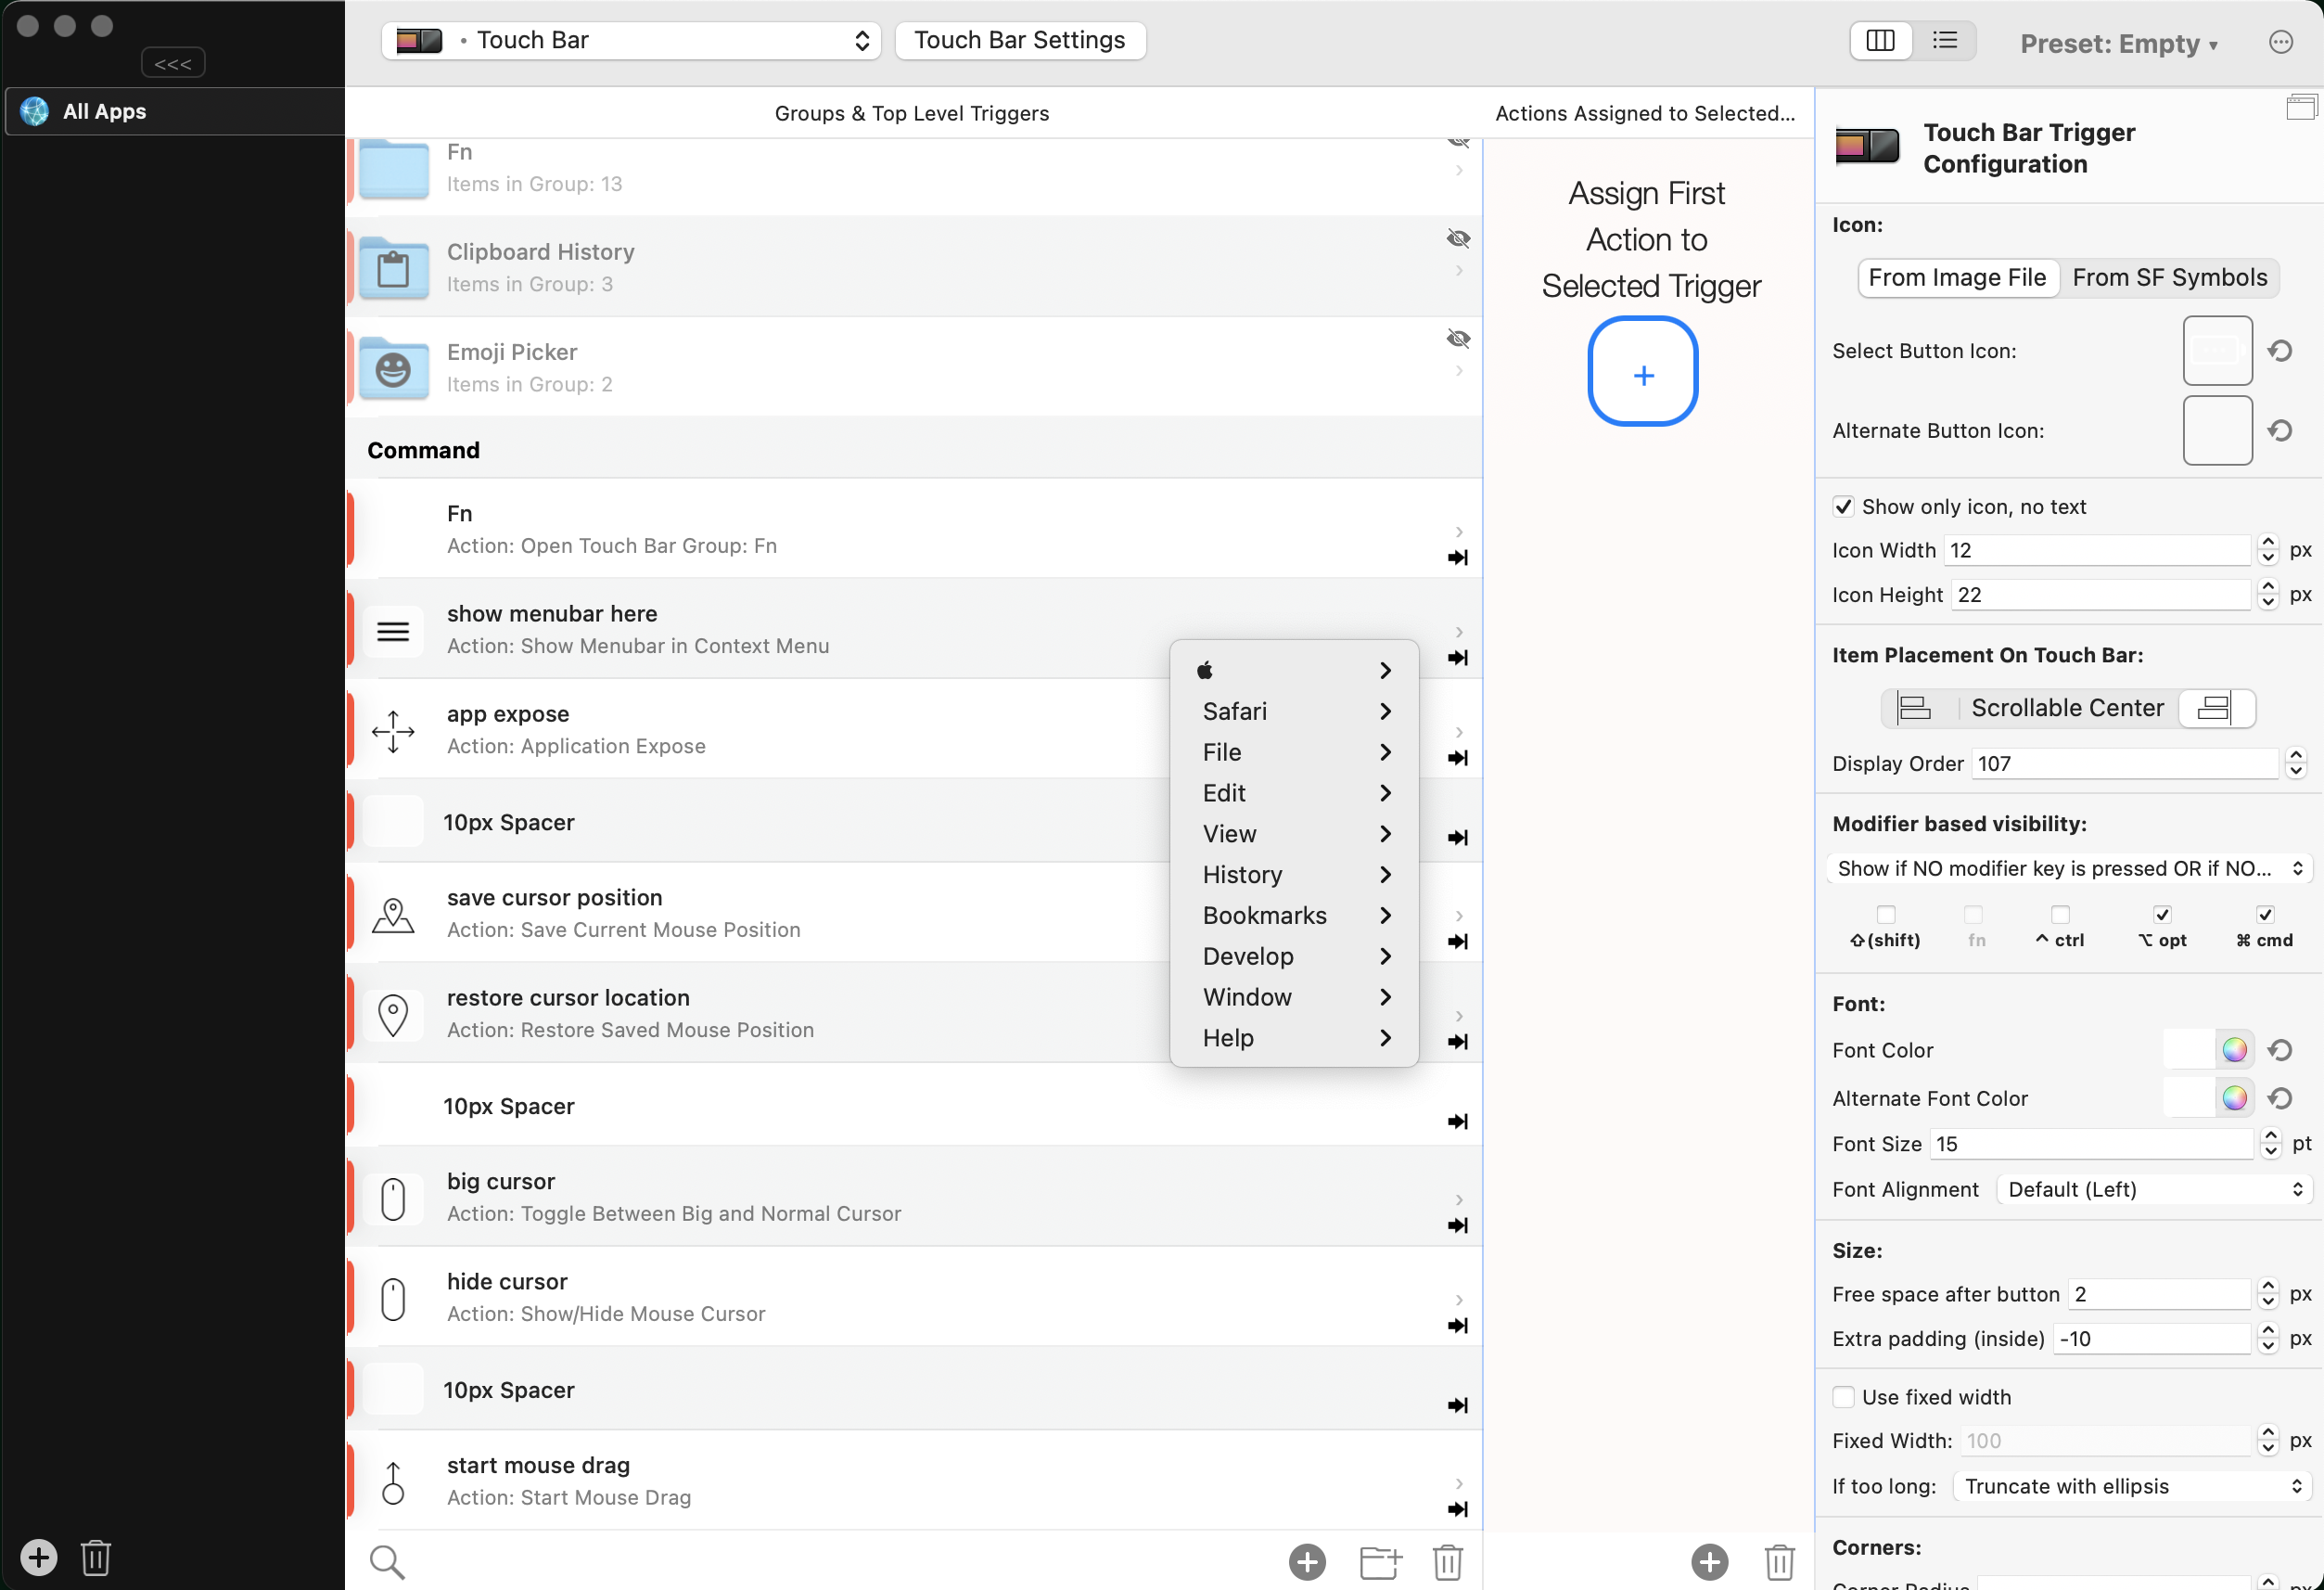The height and width of the screenshot is (1590, 2324).
Task: Hide the Clipboard History group via eye toggle
Action: pyautogui.click(x=1458, y=239)
